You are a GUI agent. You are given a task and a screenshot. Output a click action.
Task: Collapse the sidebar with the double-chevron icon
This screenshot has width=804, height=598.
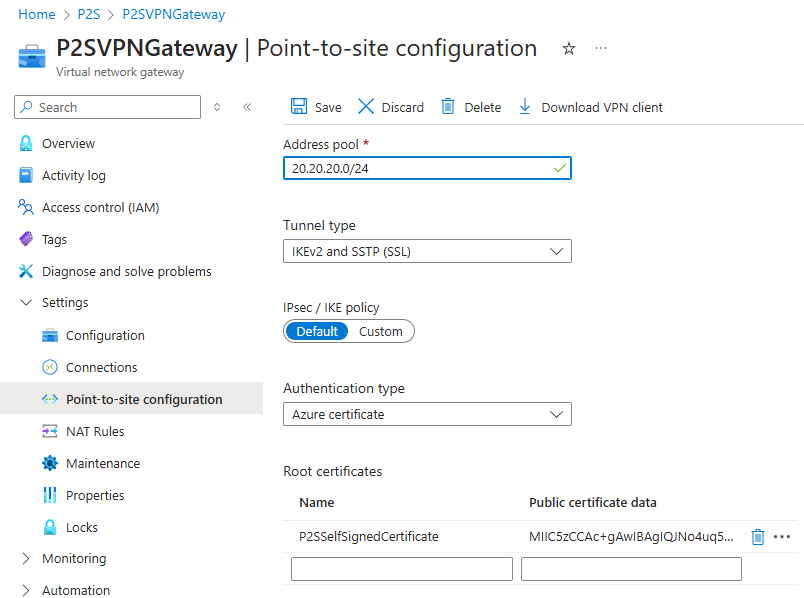point(247,107)
